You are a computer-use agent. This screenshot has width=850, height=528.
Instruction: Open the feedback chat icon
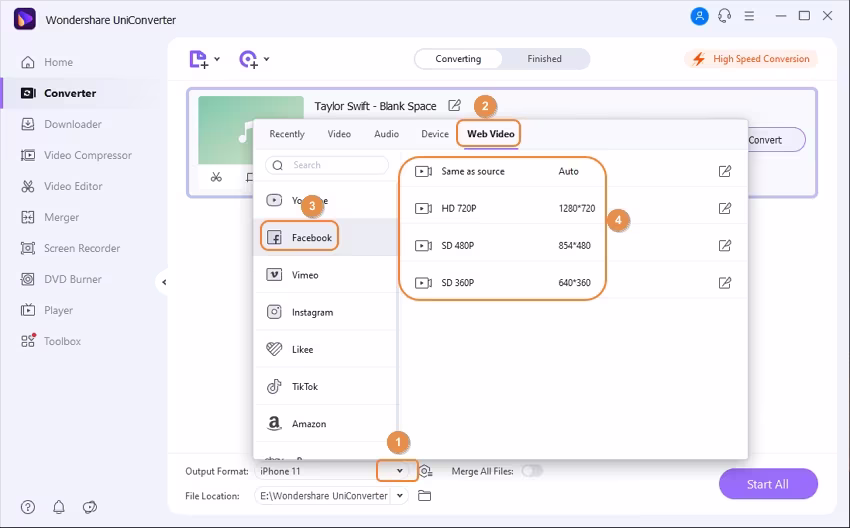(89, 507)
